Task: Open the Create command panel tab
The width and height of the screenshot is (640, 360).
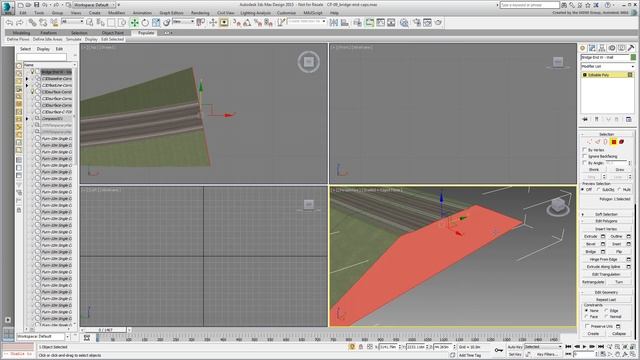Action: point(583,48)
